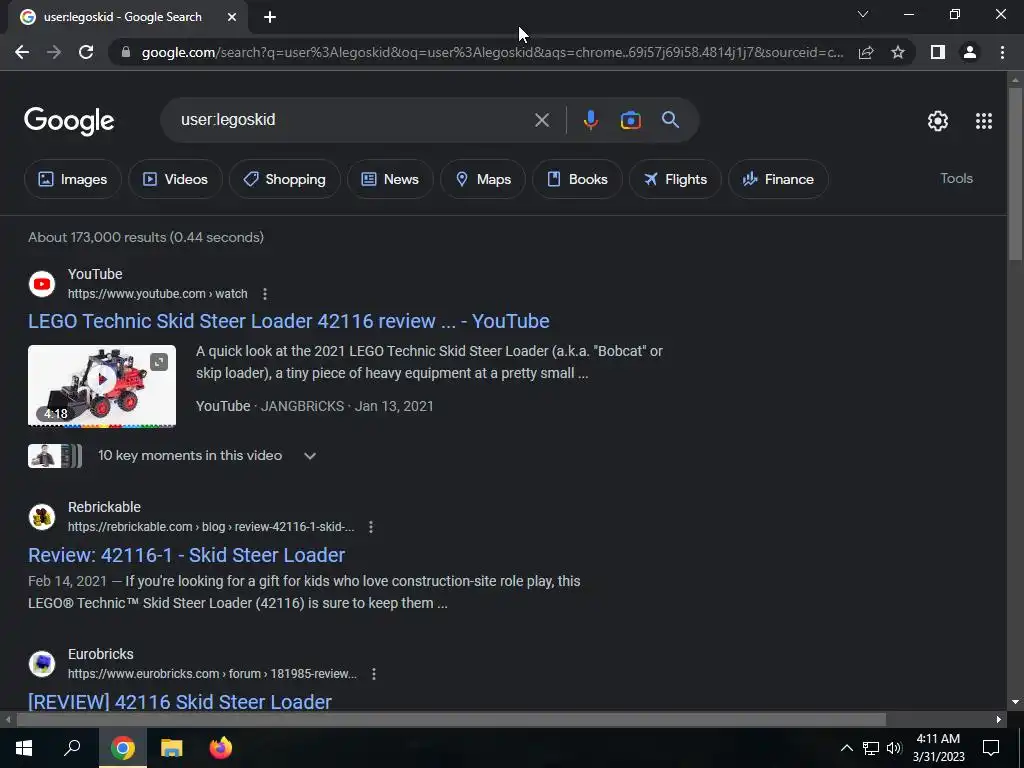Screen dimensions: 1024x768
Task: Submit search with magnifying glass icon
Action: (x=670, y=120)
